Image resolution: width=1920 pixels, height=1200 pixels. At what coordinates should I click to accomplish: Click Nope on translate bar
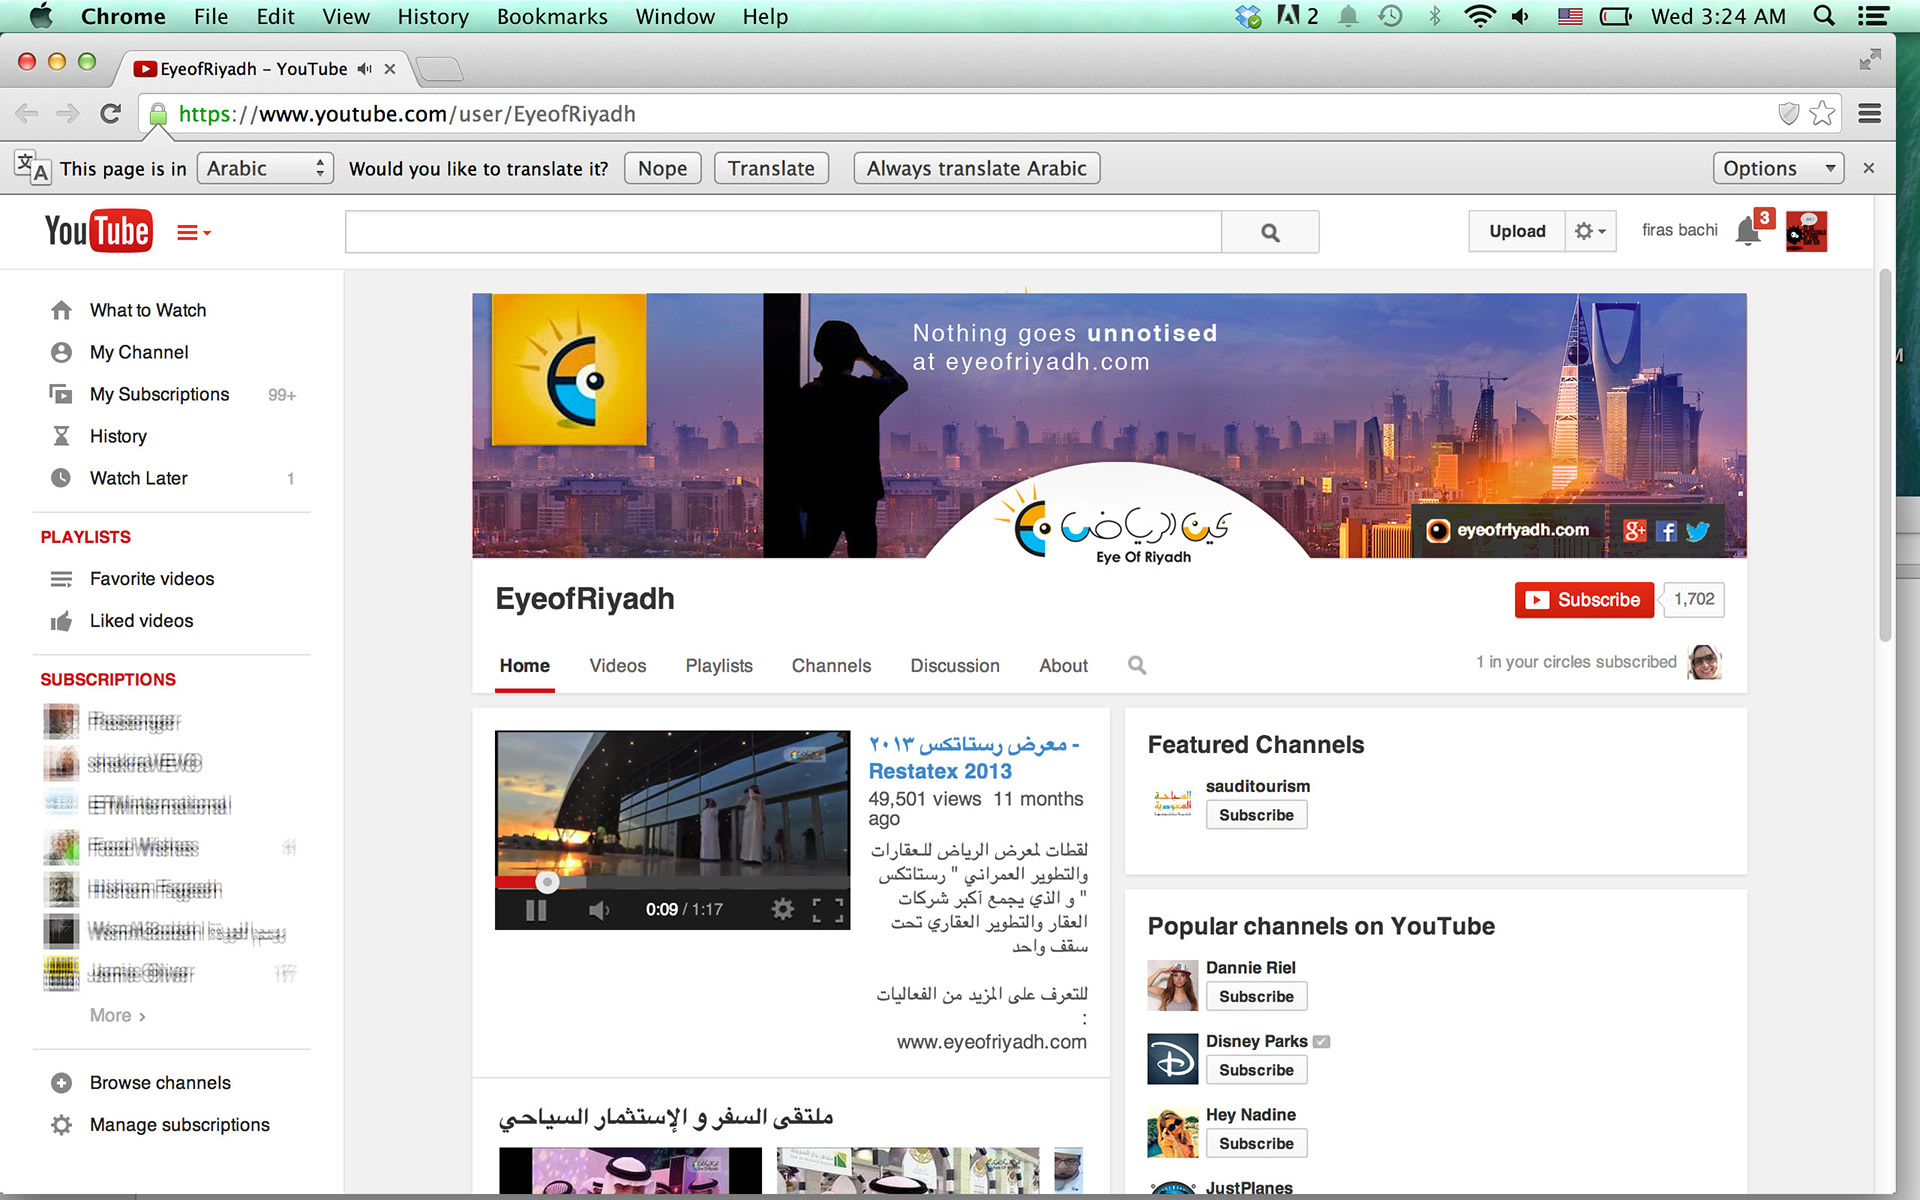pyautogui.click(x=662, y=168)
